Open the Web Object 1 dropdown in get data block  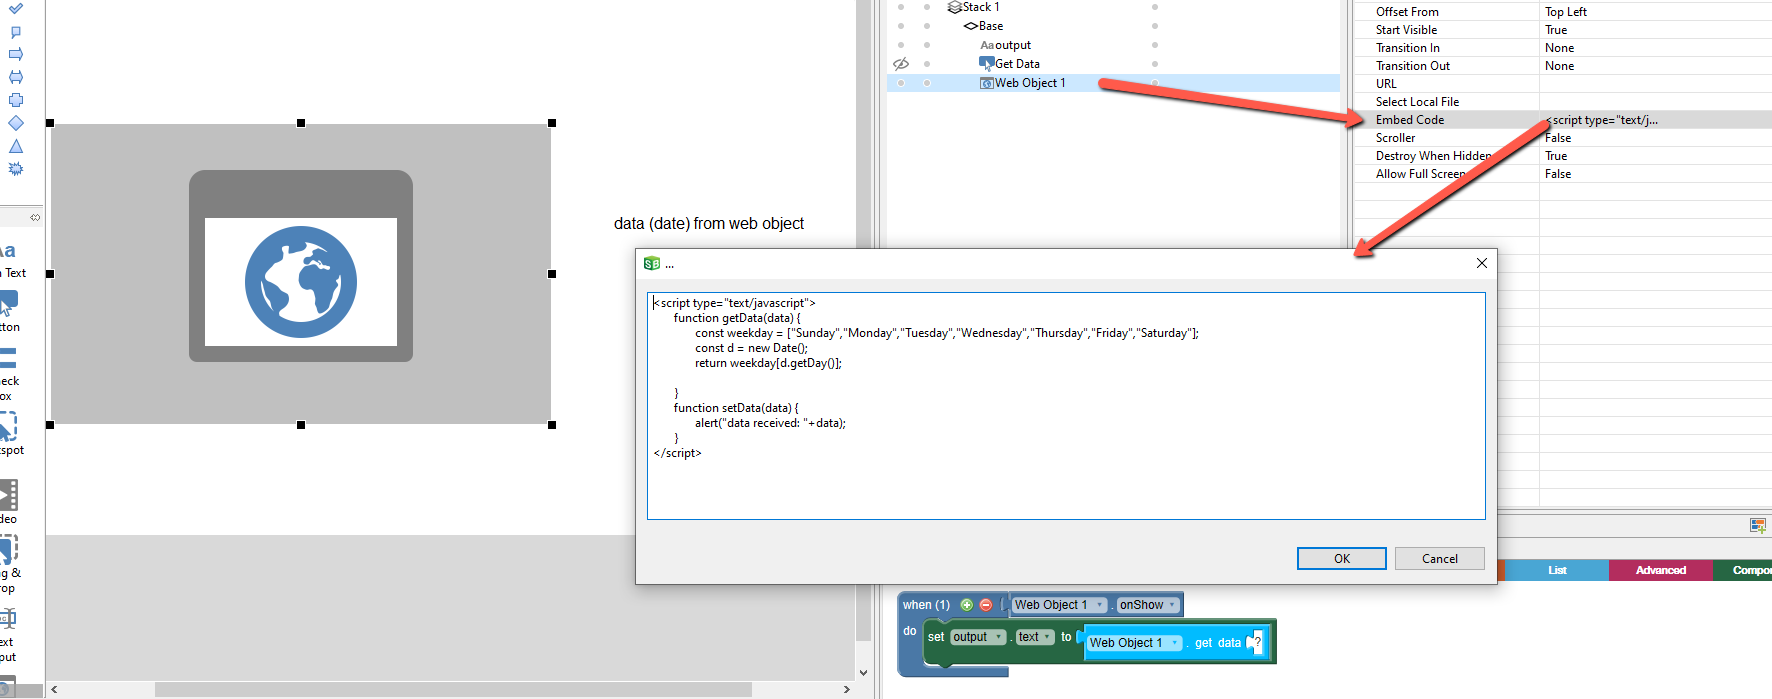point(1134,643)
